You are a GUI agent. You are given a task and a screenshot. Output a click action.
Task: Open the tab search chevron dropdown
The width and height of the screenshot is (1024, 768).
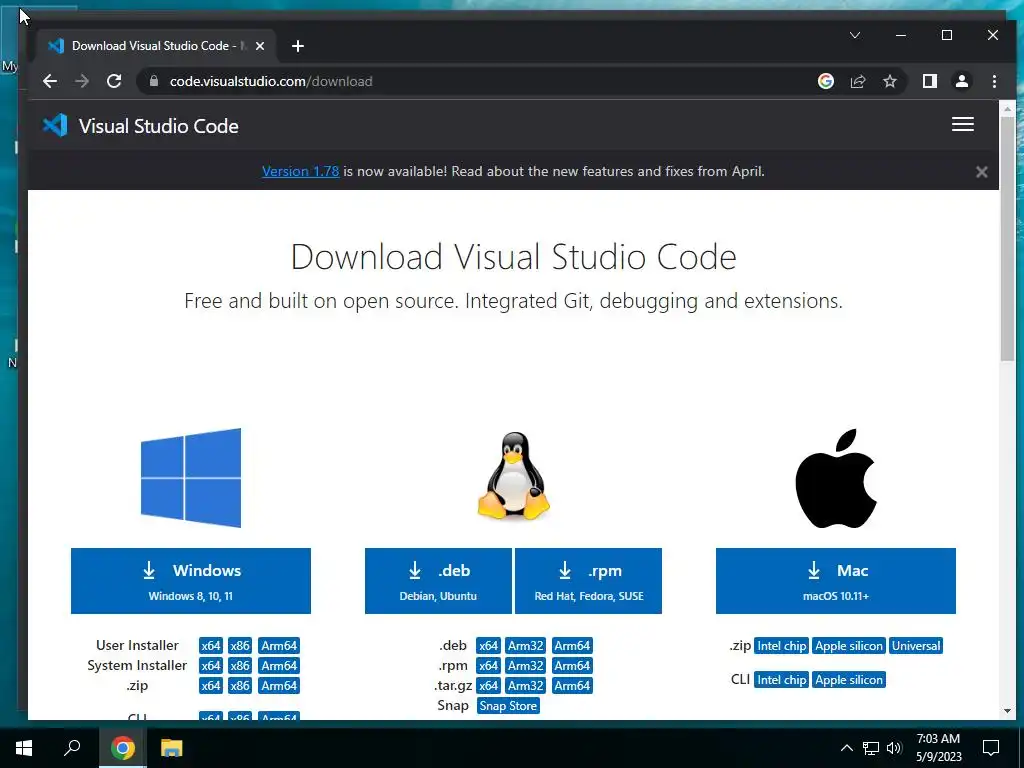coord(855,35)
